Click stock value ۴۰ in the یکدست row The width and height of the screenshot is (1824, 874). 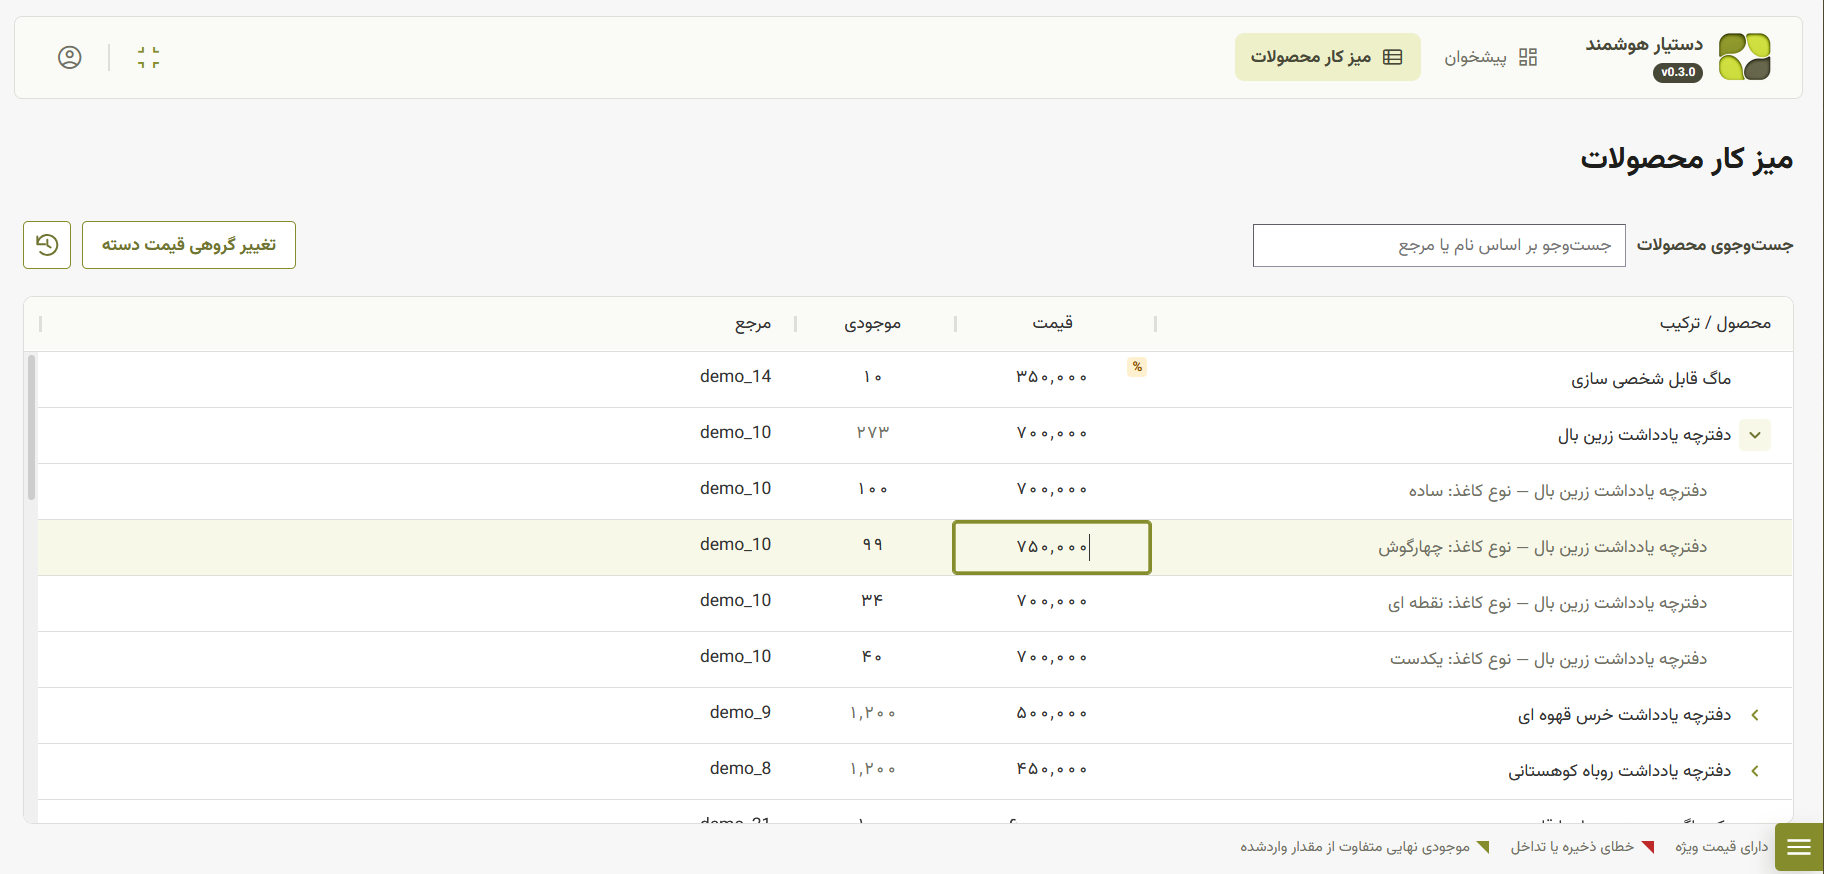872,657
